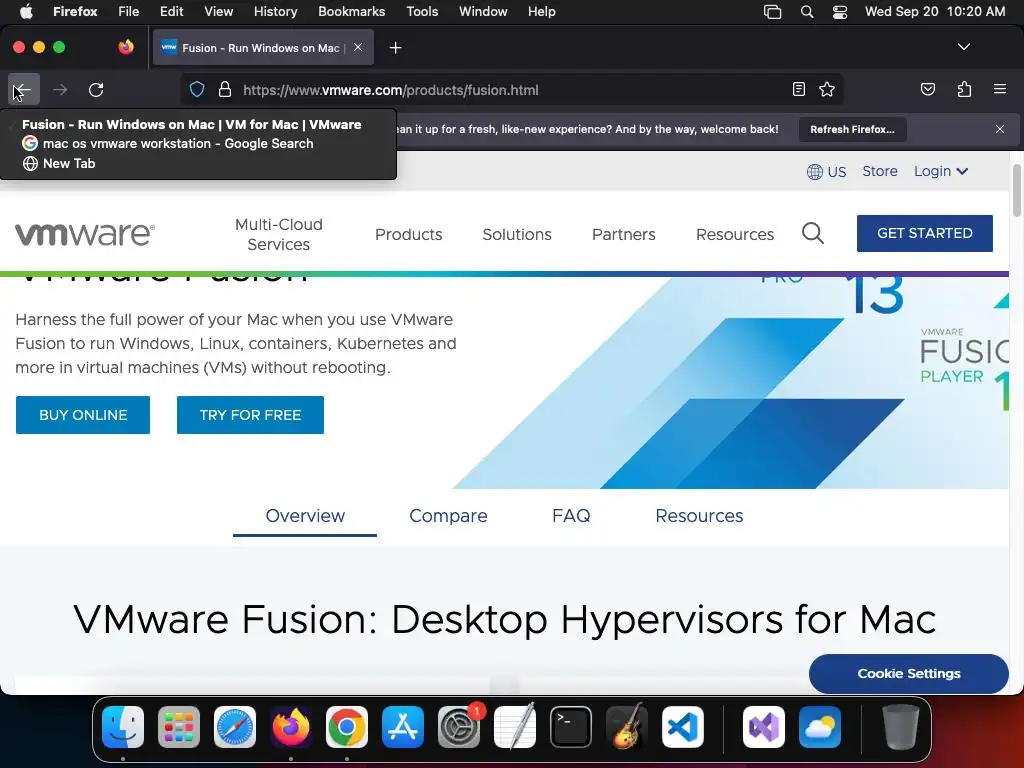
Task: Click the Firefox View icon
Action: [126, 47]
